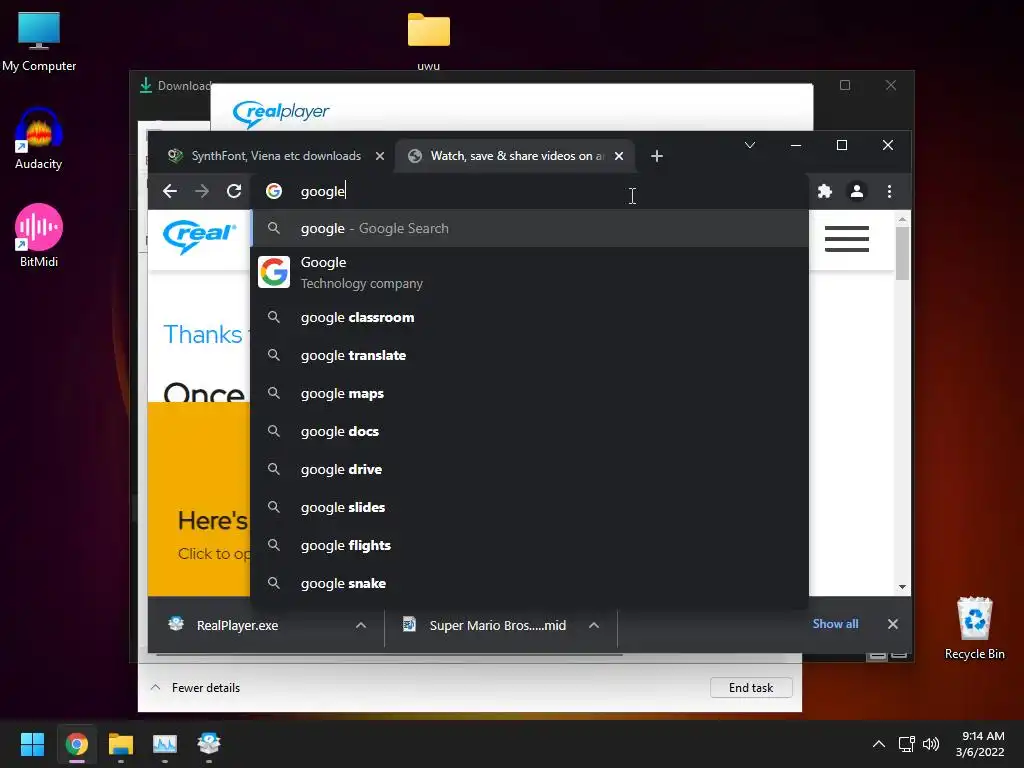Click the RealPlayer installer icon in the taskbar
Image resolution: width=1024 pixels, height=768 pixels.
(209, 744)
